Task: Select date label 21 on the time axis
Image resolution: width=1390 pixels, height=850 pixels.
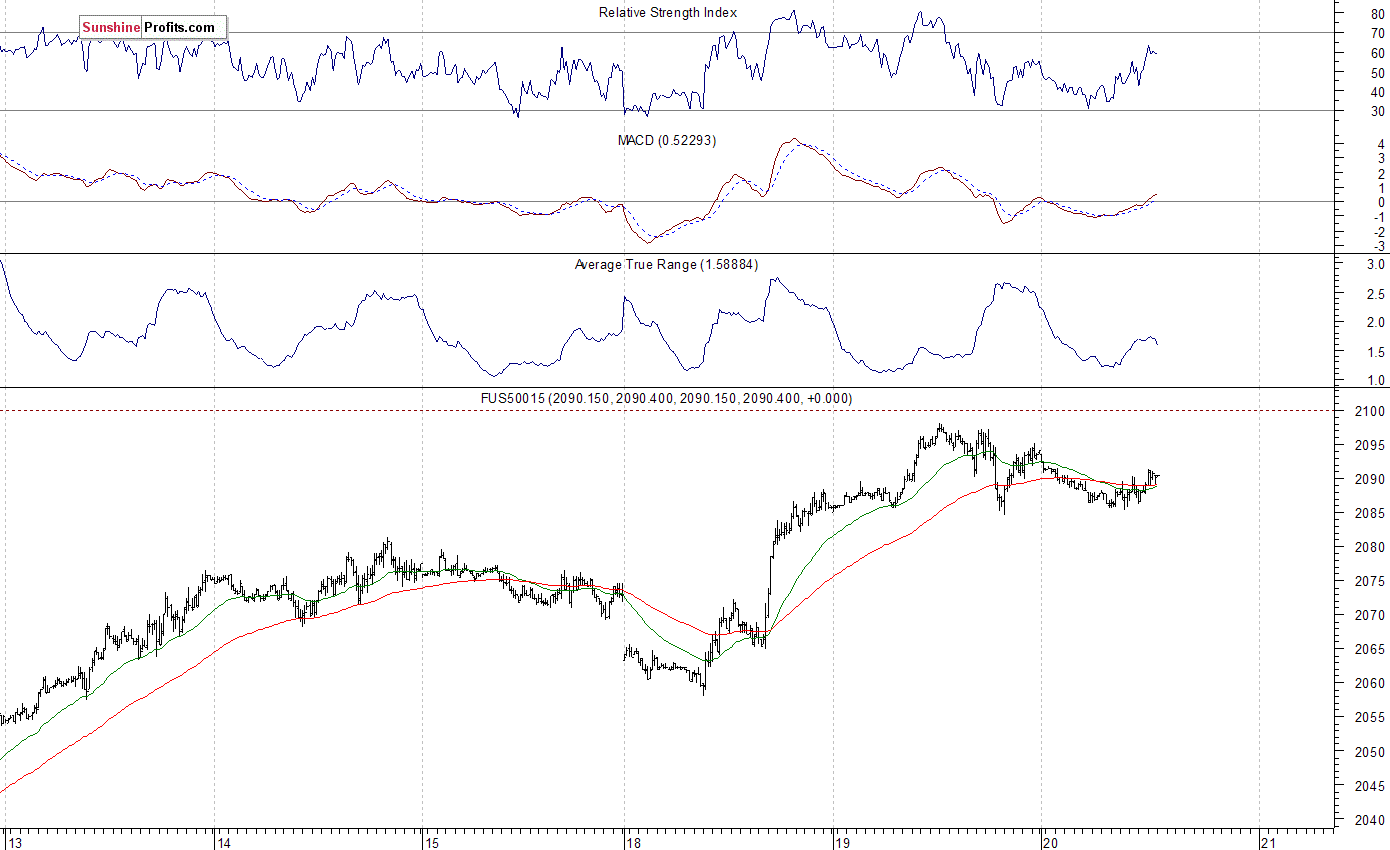Action: [1271, 842]
